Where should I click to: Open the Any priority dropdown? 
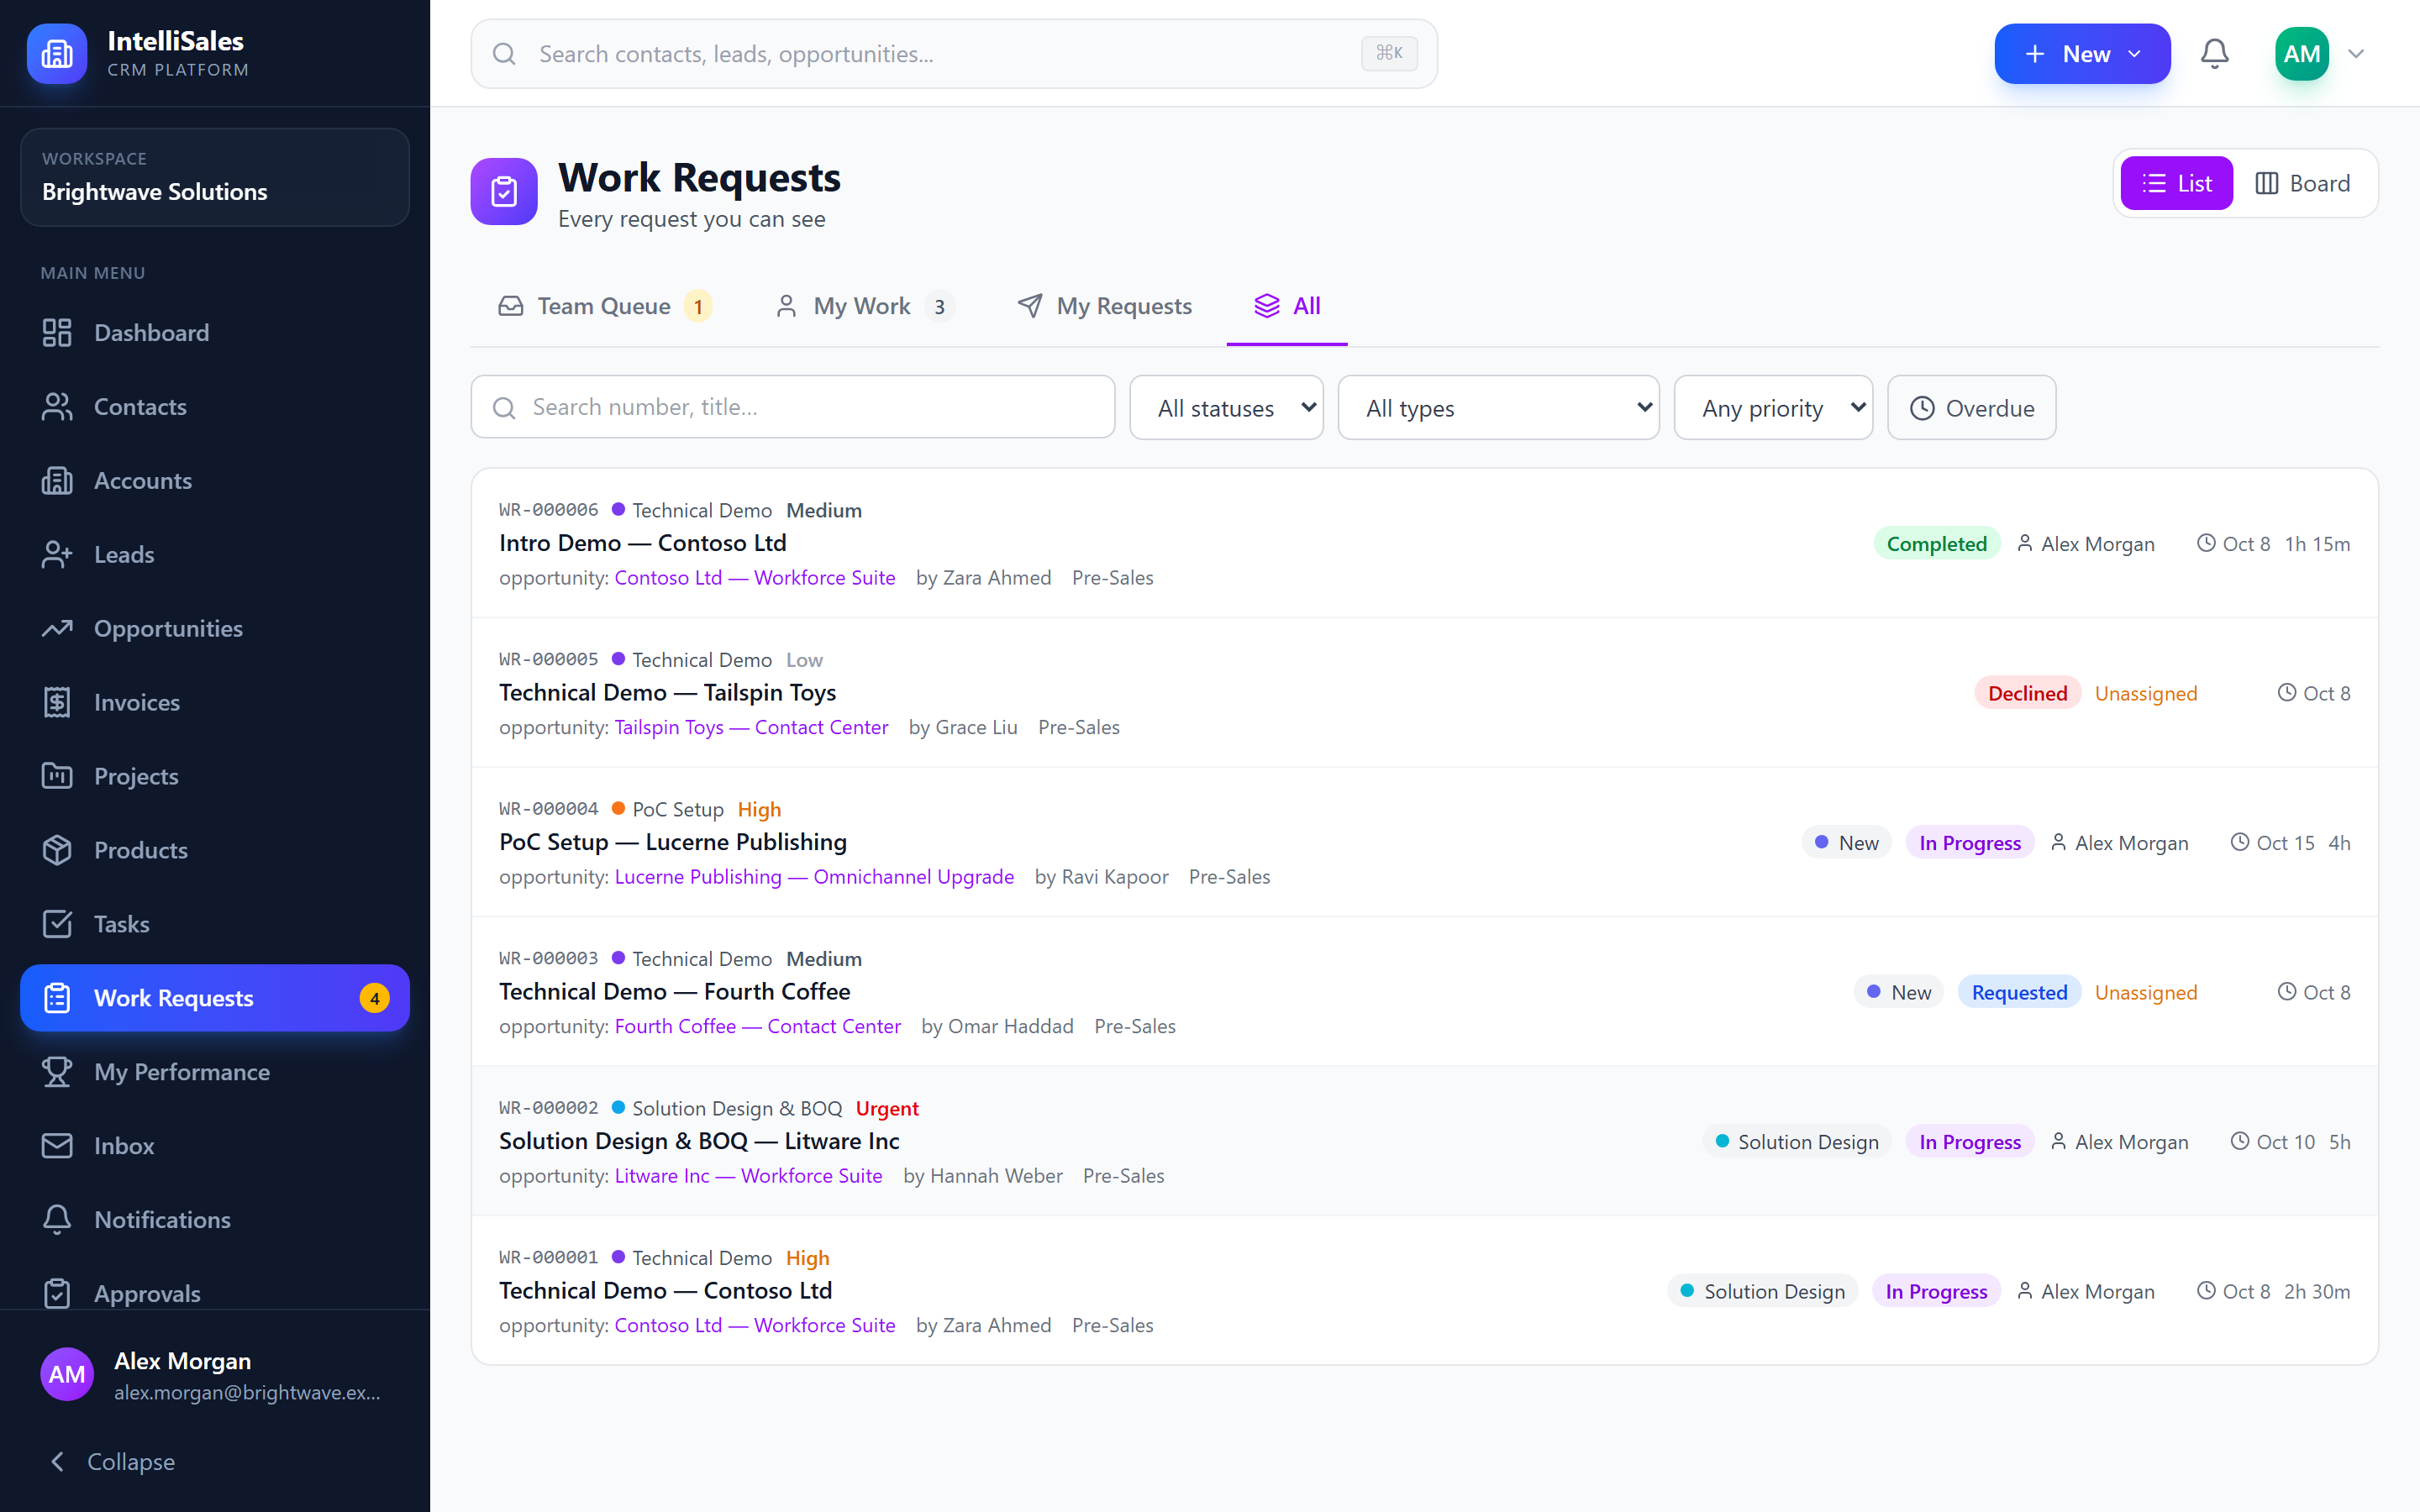(x=1773, y=408)
